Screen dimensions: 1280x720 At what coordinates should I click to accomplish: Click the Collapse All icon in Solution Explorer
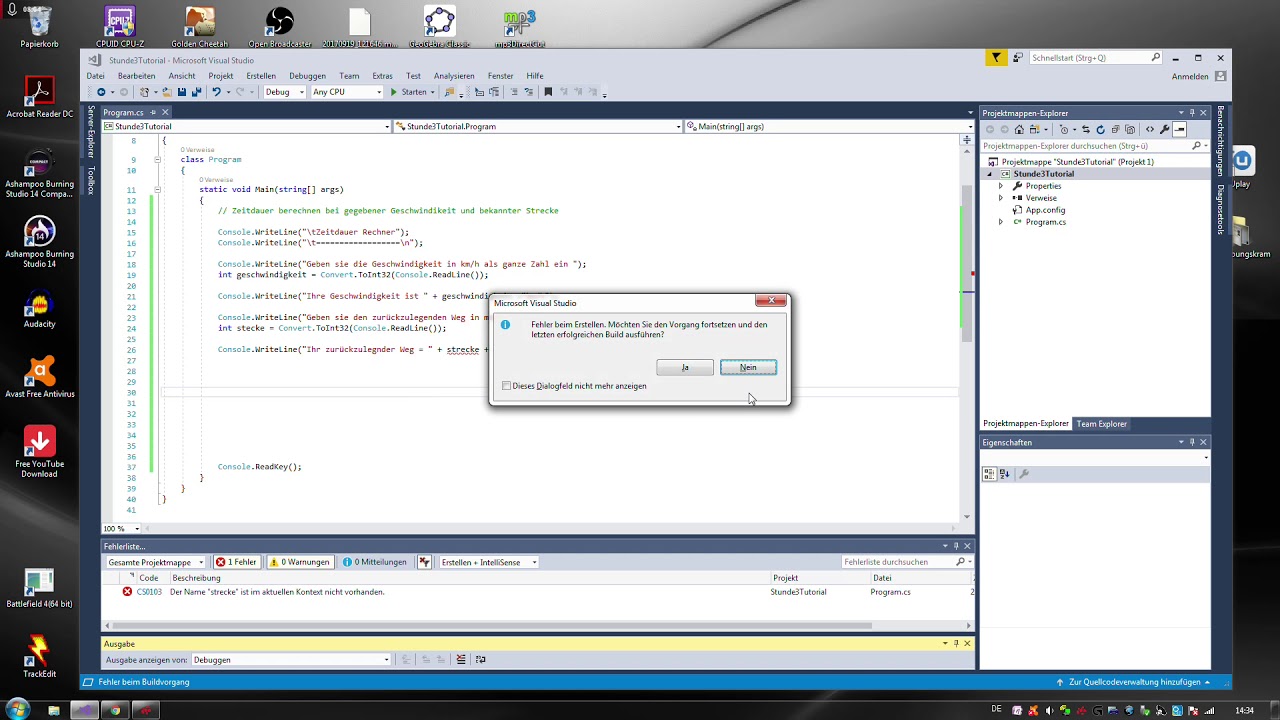1115,129
